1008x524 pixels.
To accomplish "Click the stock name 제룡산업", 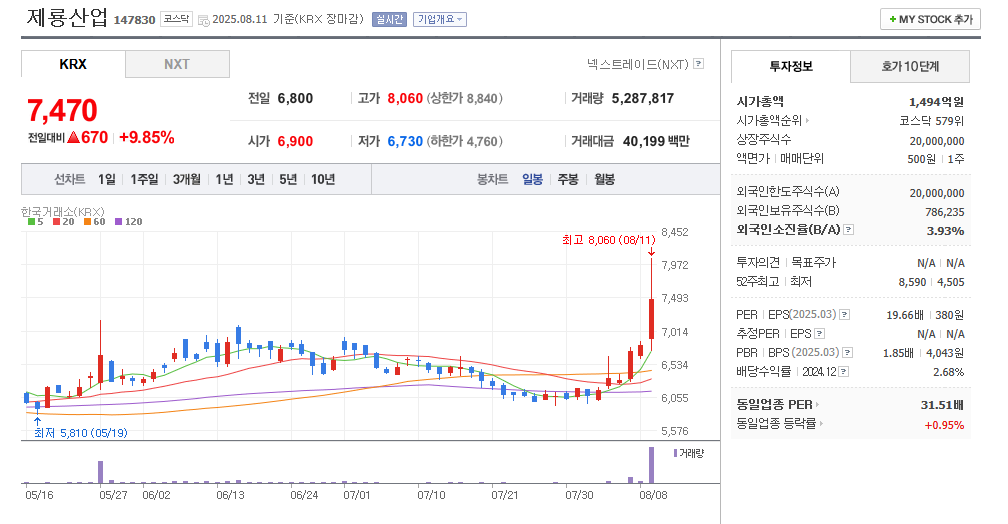I will click(67, 17).
